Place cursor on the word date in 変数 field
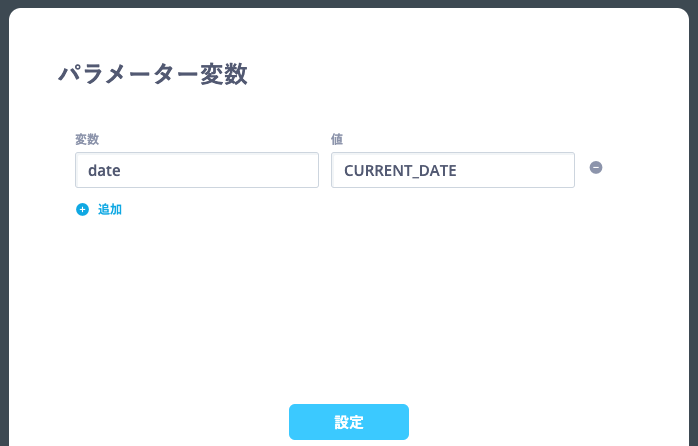 (104, 170)
